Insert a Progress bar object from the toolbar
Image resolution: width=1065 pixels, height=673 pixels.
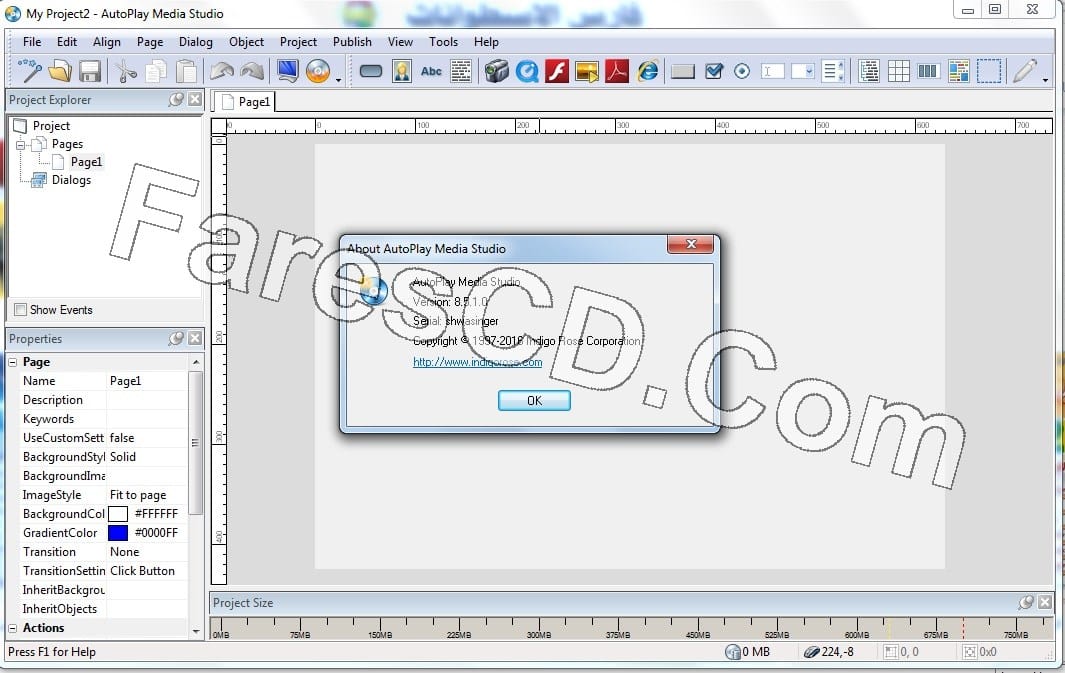pos(928,71)
